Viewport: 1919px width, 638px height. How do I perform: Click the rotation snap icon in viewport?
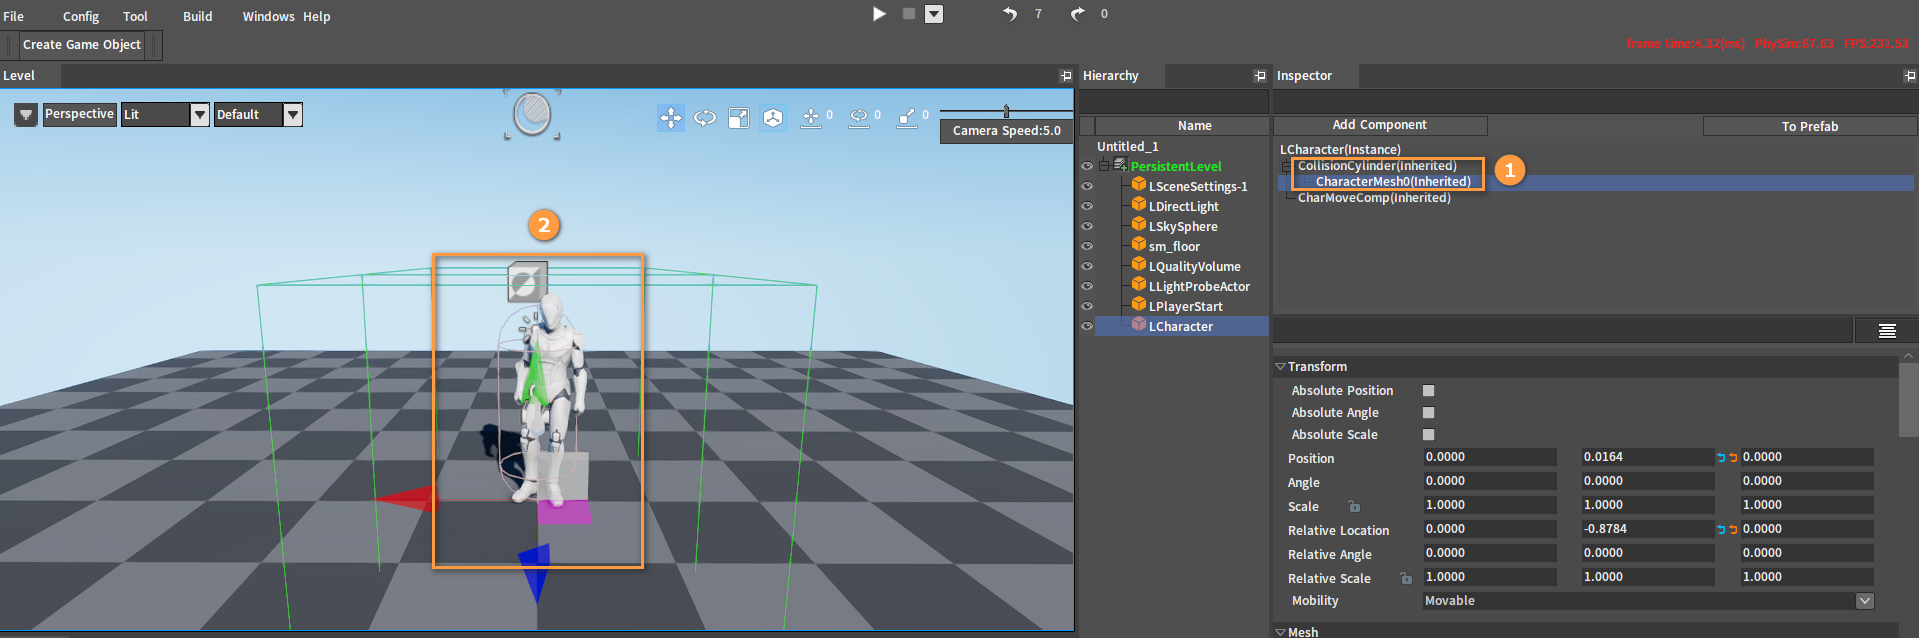[x=859, y=118]
